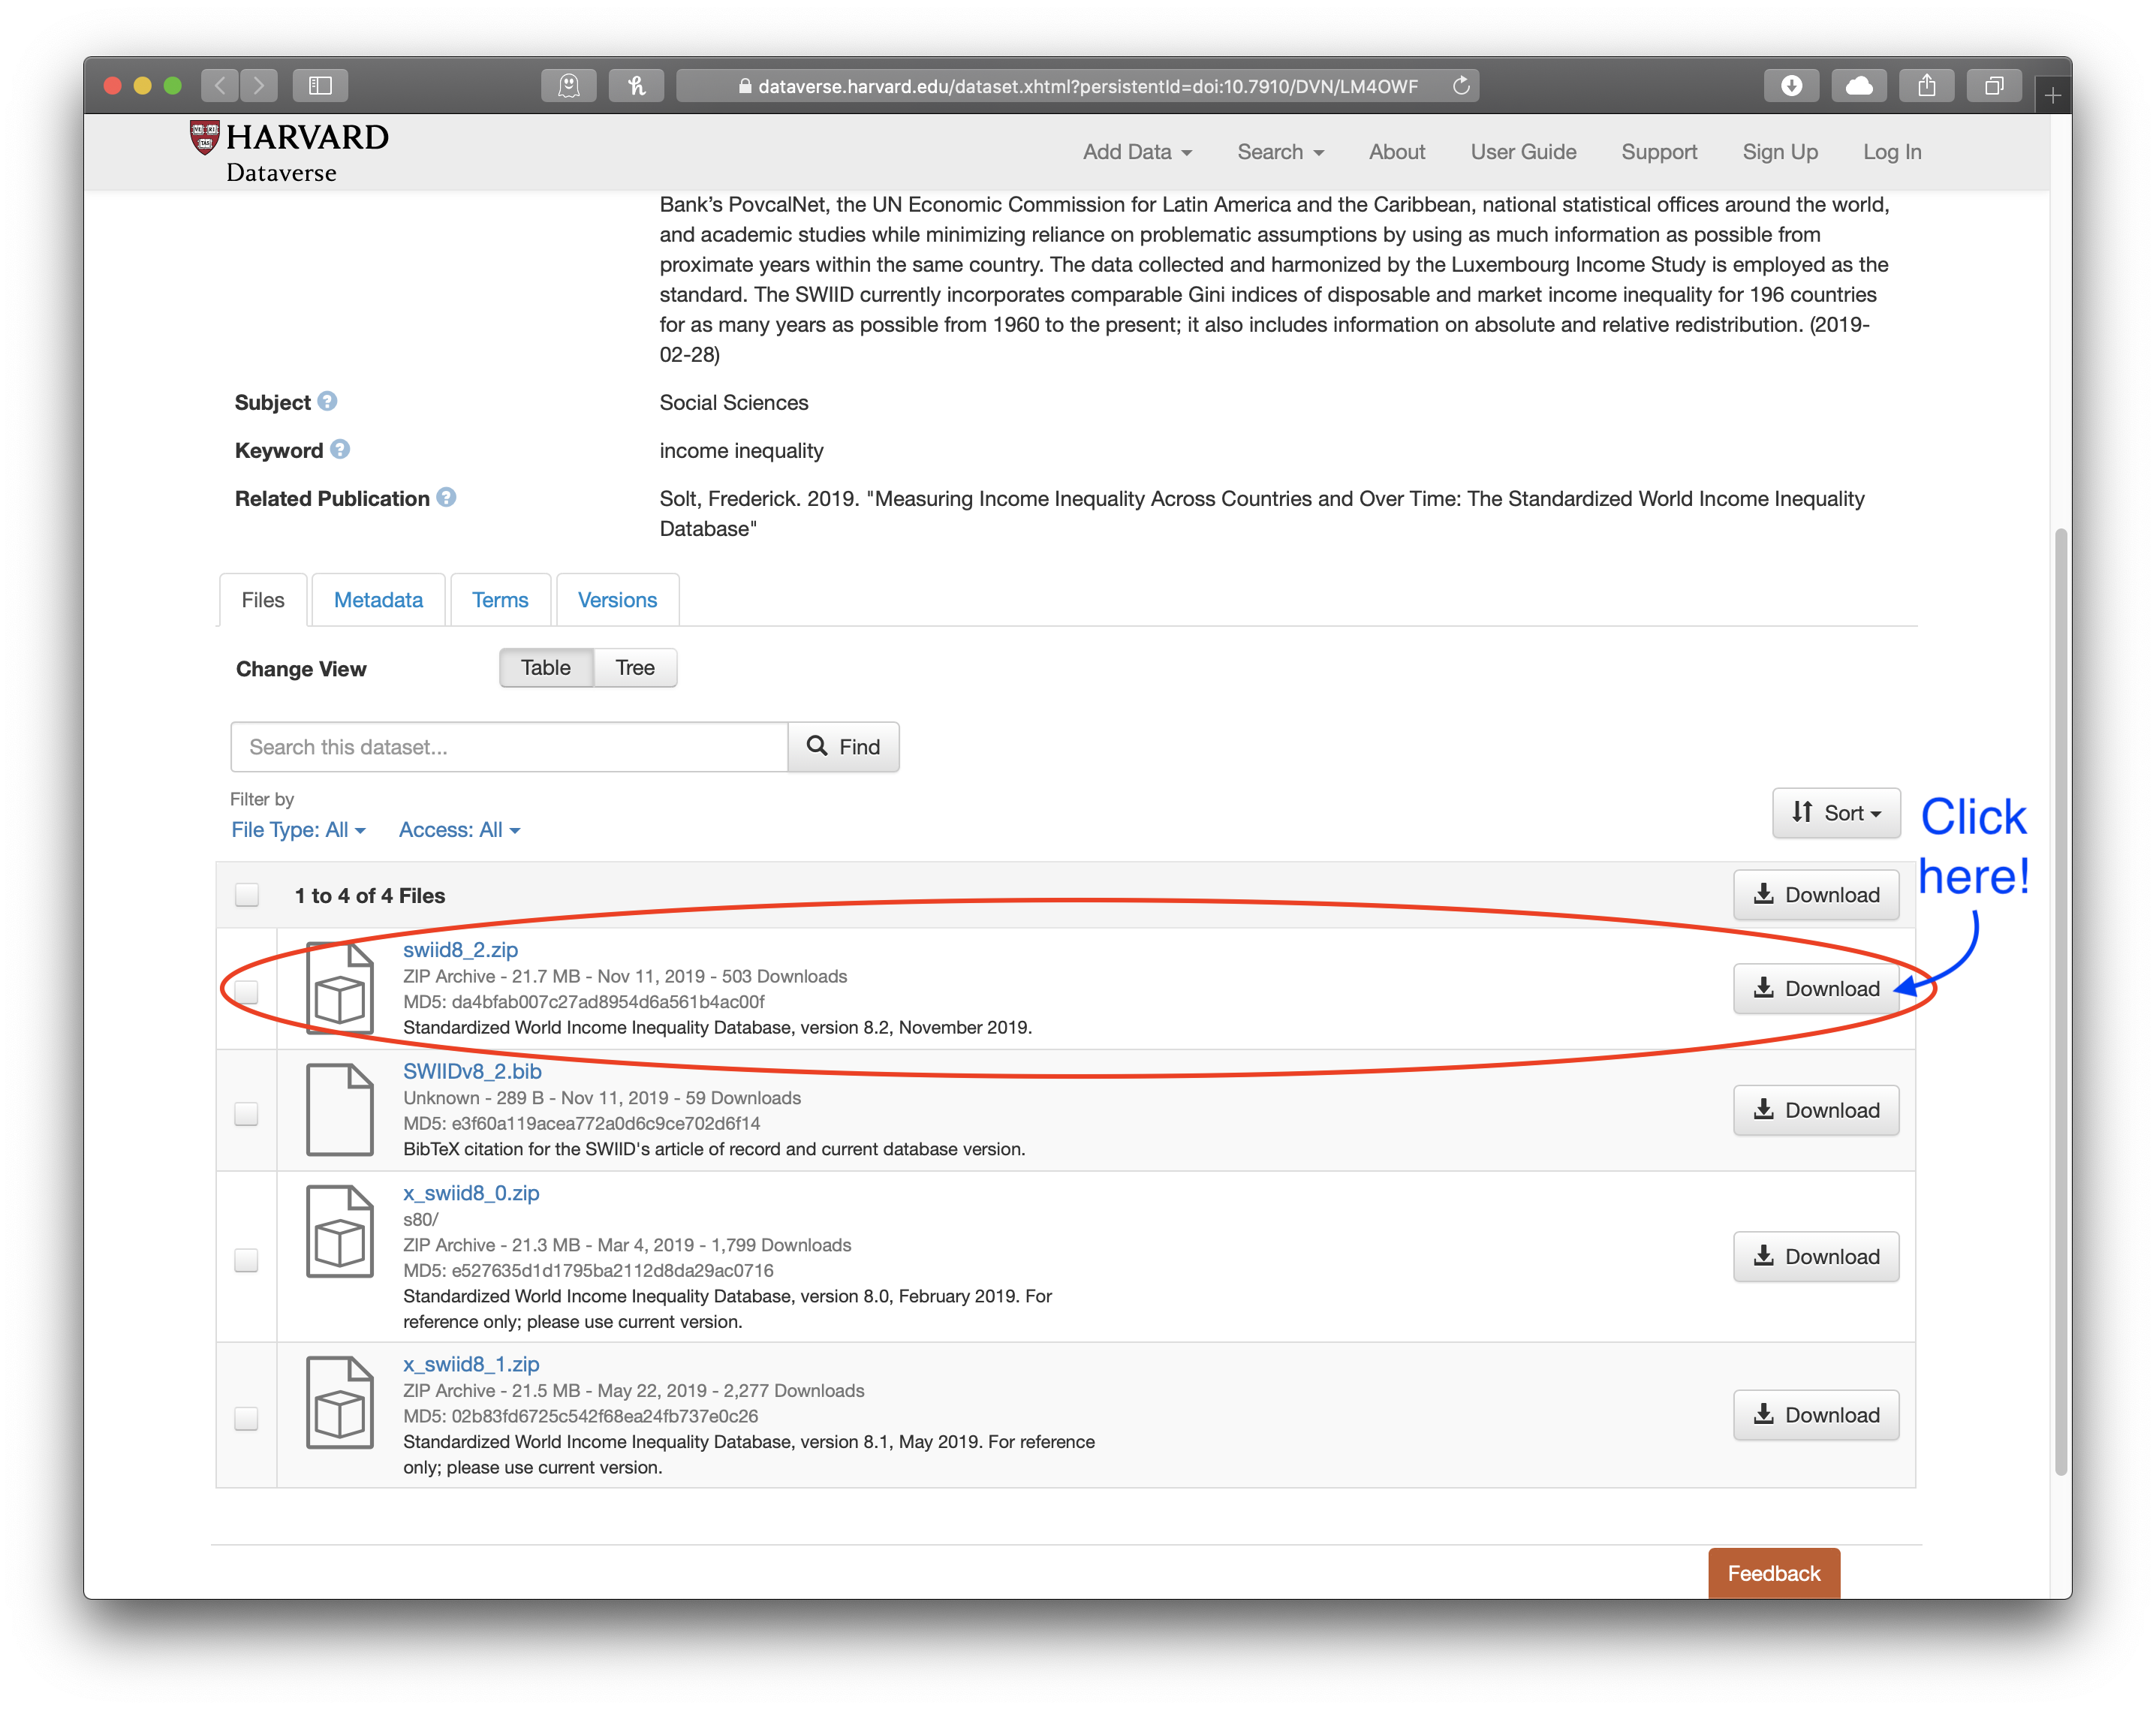Switch to the Metadata tab

pyautogui.click(x=378, y=600)
